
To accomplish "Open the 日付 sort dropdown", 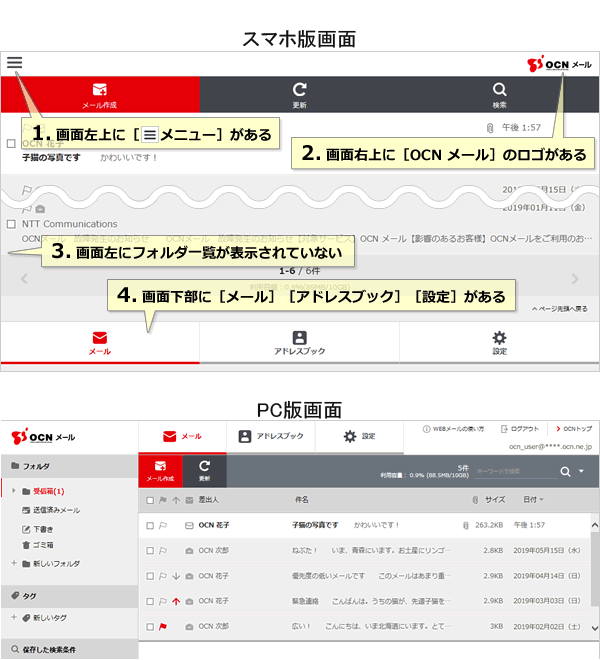I will (x=533, y=500).
